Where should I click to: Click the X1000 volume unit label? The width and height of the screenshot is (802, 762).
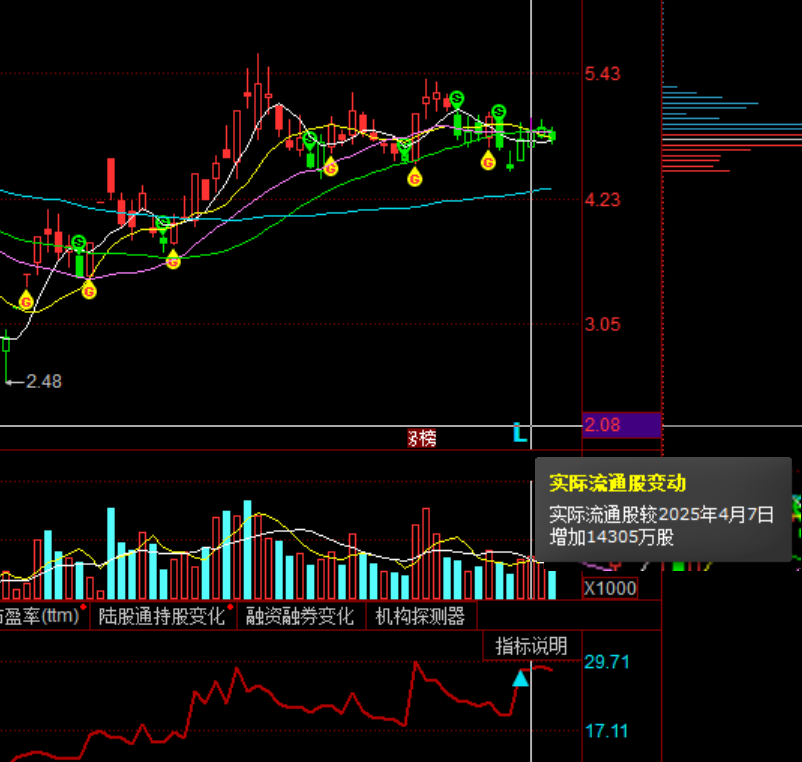pos(610,588)
